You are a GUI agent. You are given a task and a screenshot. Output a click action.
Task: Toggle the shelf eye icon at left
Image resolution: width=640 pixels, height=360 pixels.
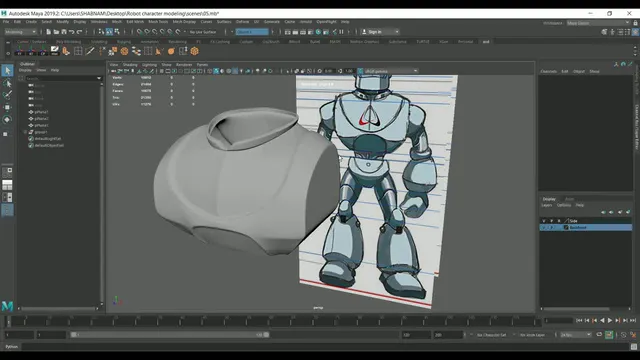[8, 53]
